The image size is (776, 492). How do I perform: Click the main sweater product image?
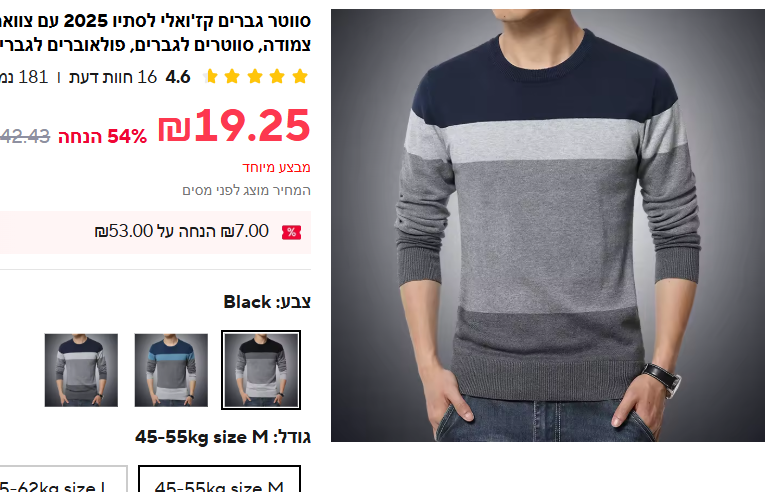pyautogui.click(x=548, y=225)
